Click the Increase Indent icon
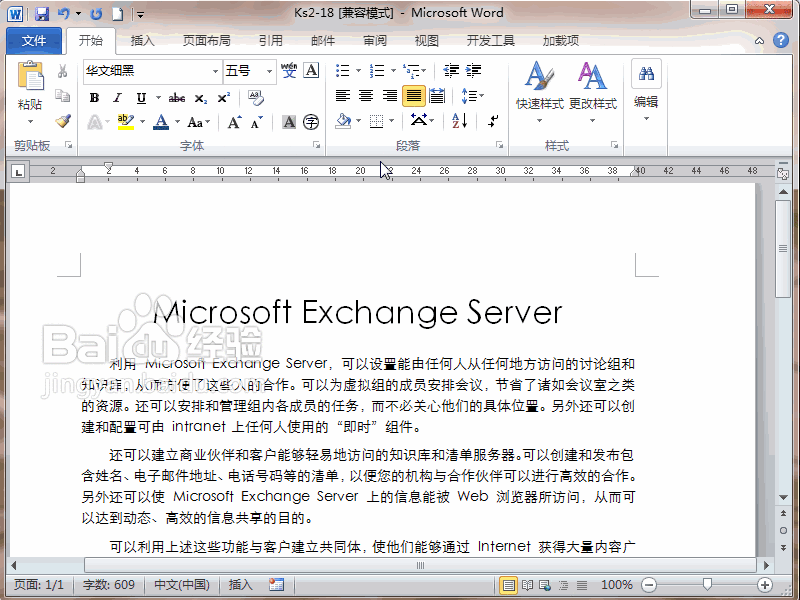Screen dimensions: 800x600 click(473, 71)
